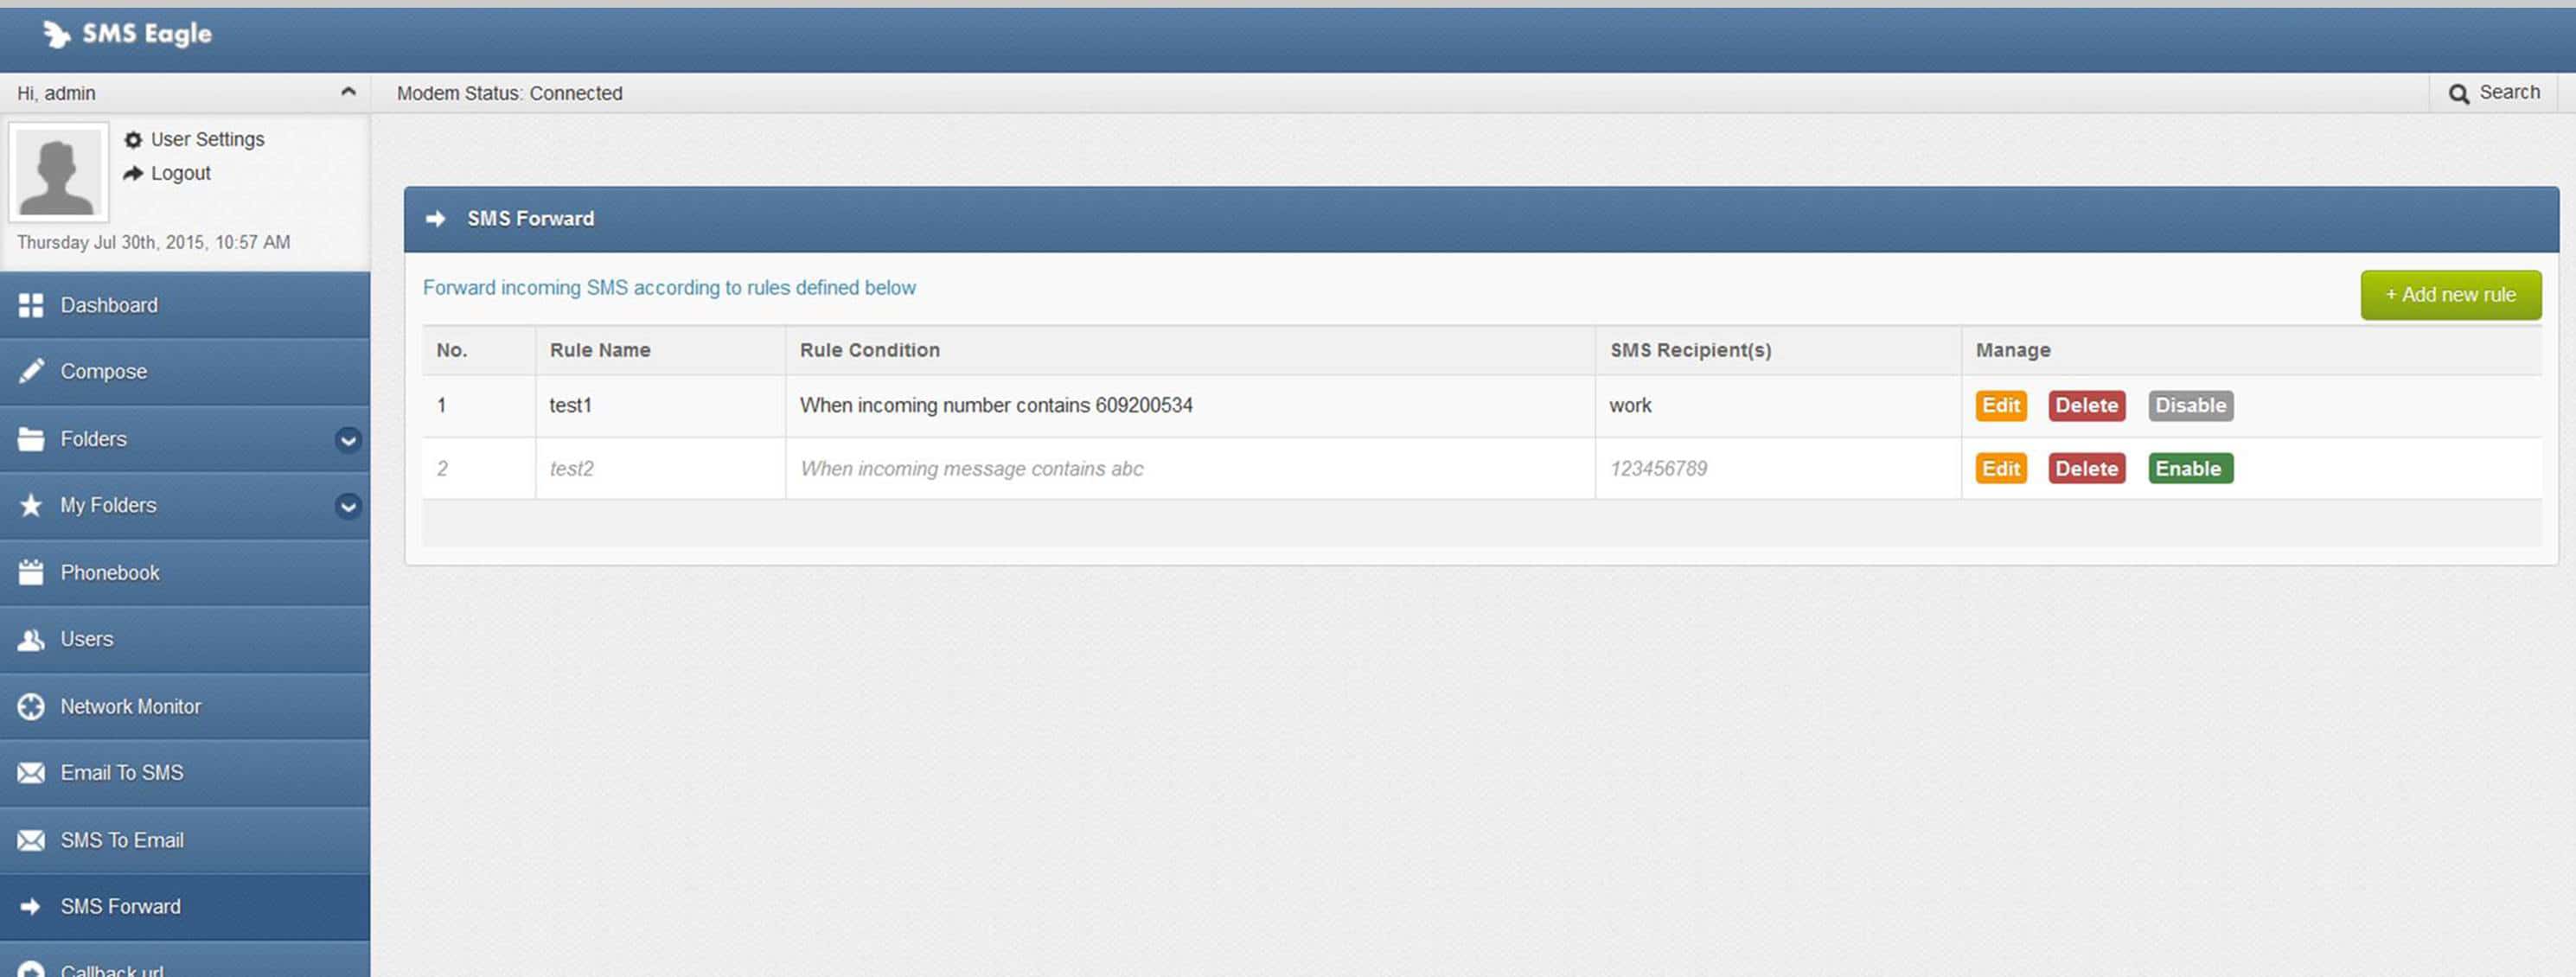Open SMS To Email settings
Image resolution: width=2576 pixels, height=977 pixels.
(185, 841)
